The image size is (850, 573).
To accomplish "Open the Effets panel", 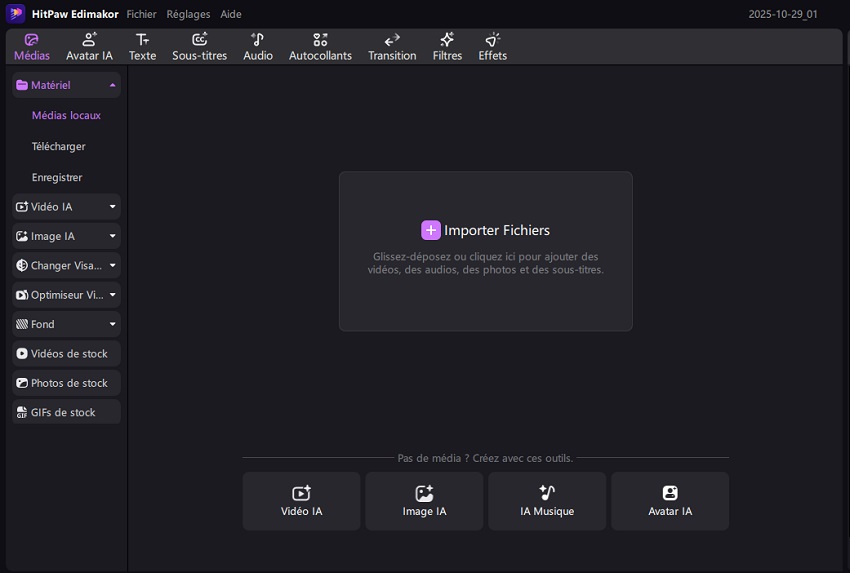I will 492,46.
